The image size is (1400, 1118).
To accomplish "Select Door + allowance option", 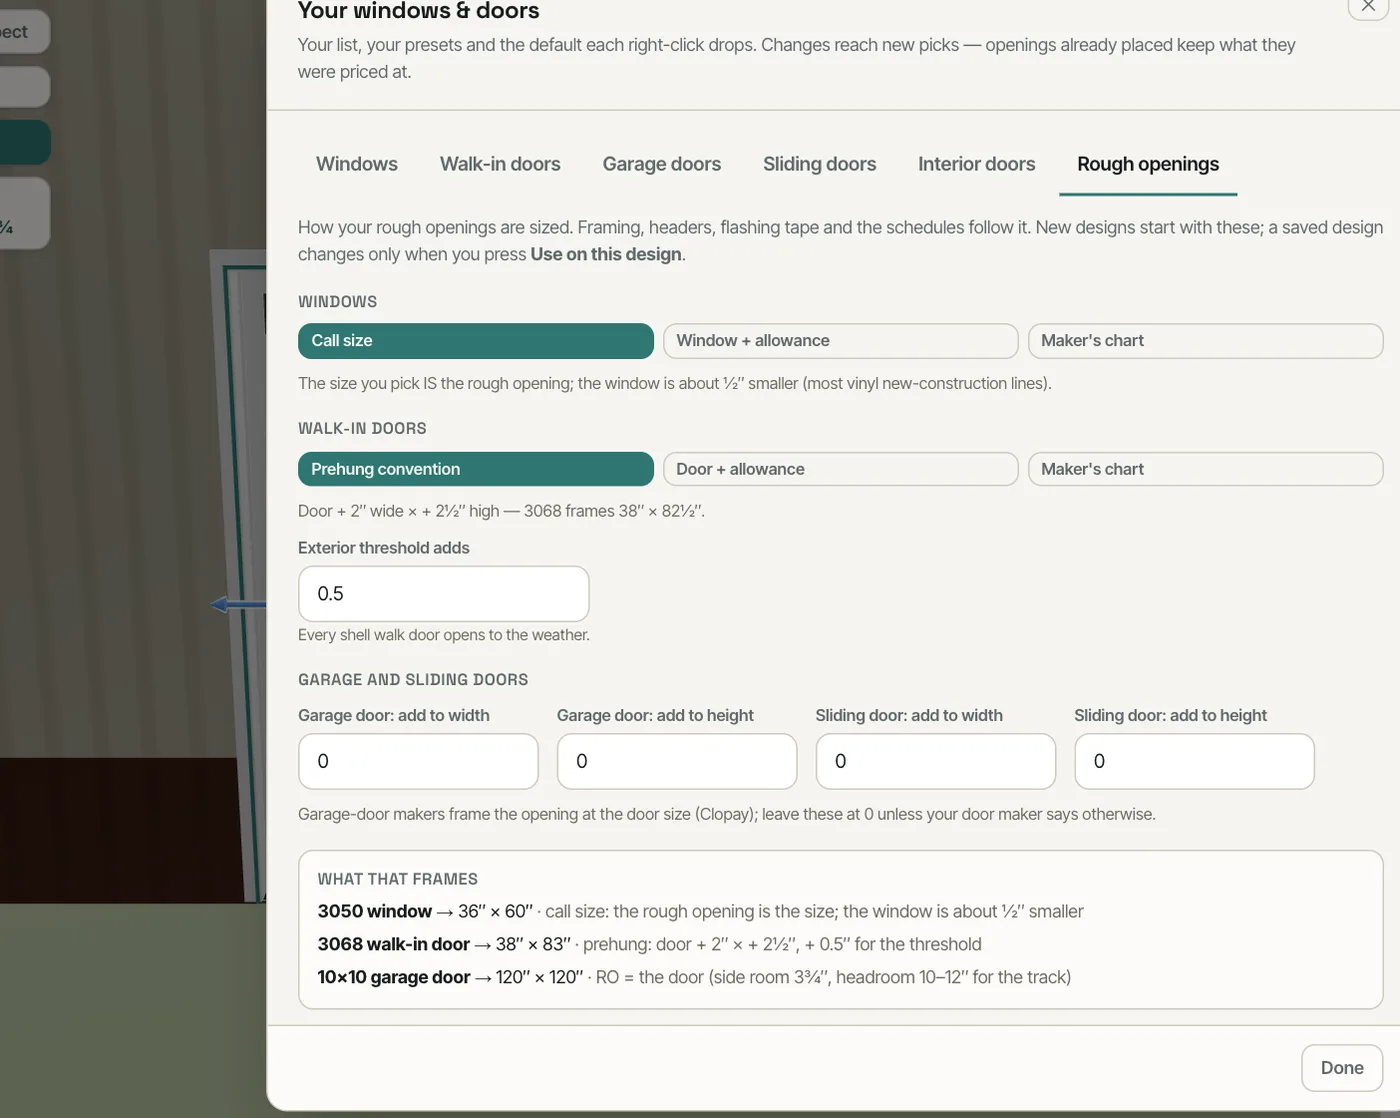I will click(x=841, y=469).
